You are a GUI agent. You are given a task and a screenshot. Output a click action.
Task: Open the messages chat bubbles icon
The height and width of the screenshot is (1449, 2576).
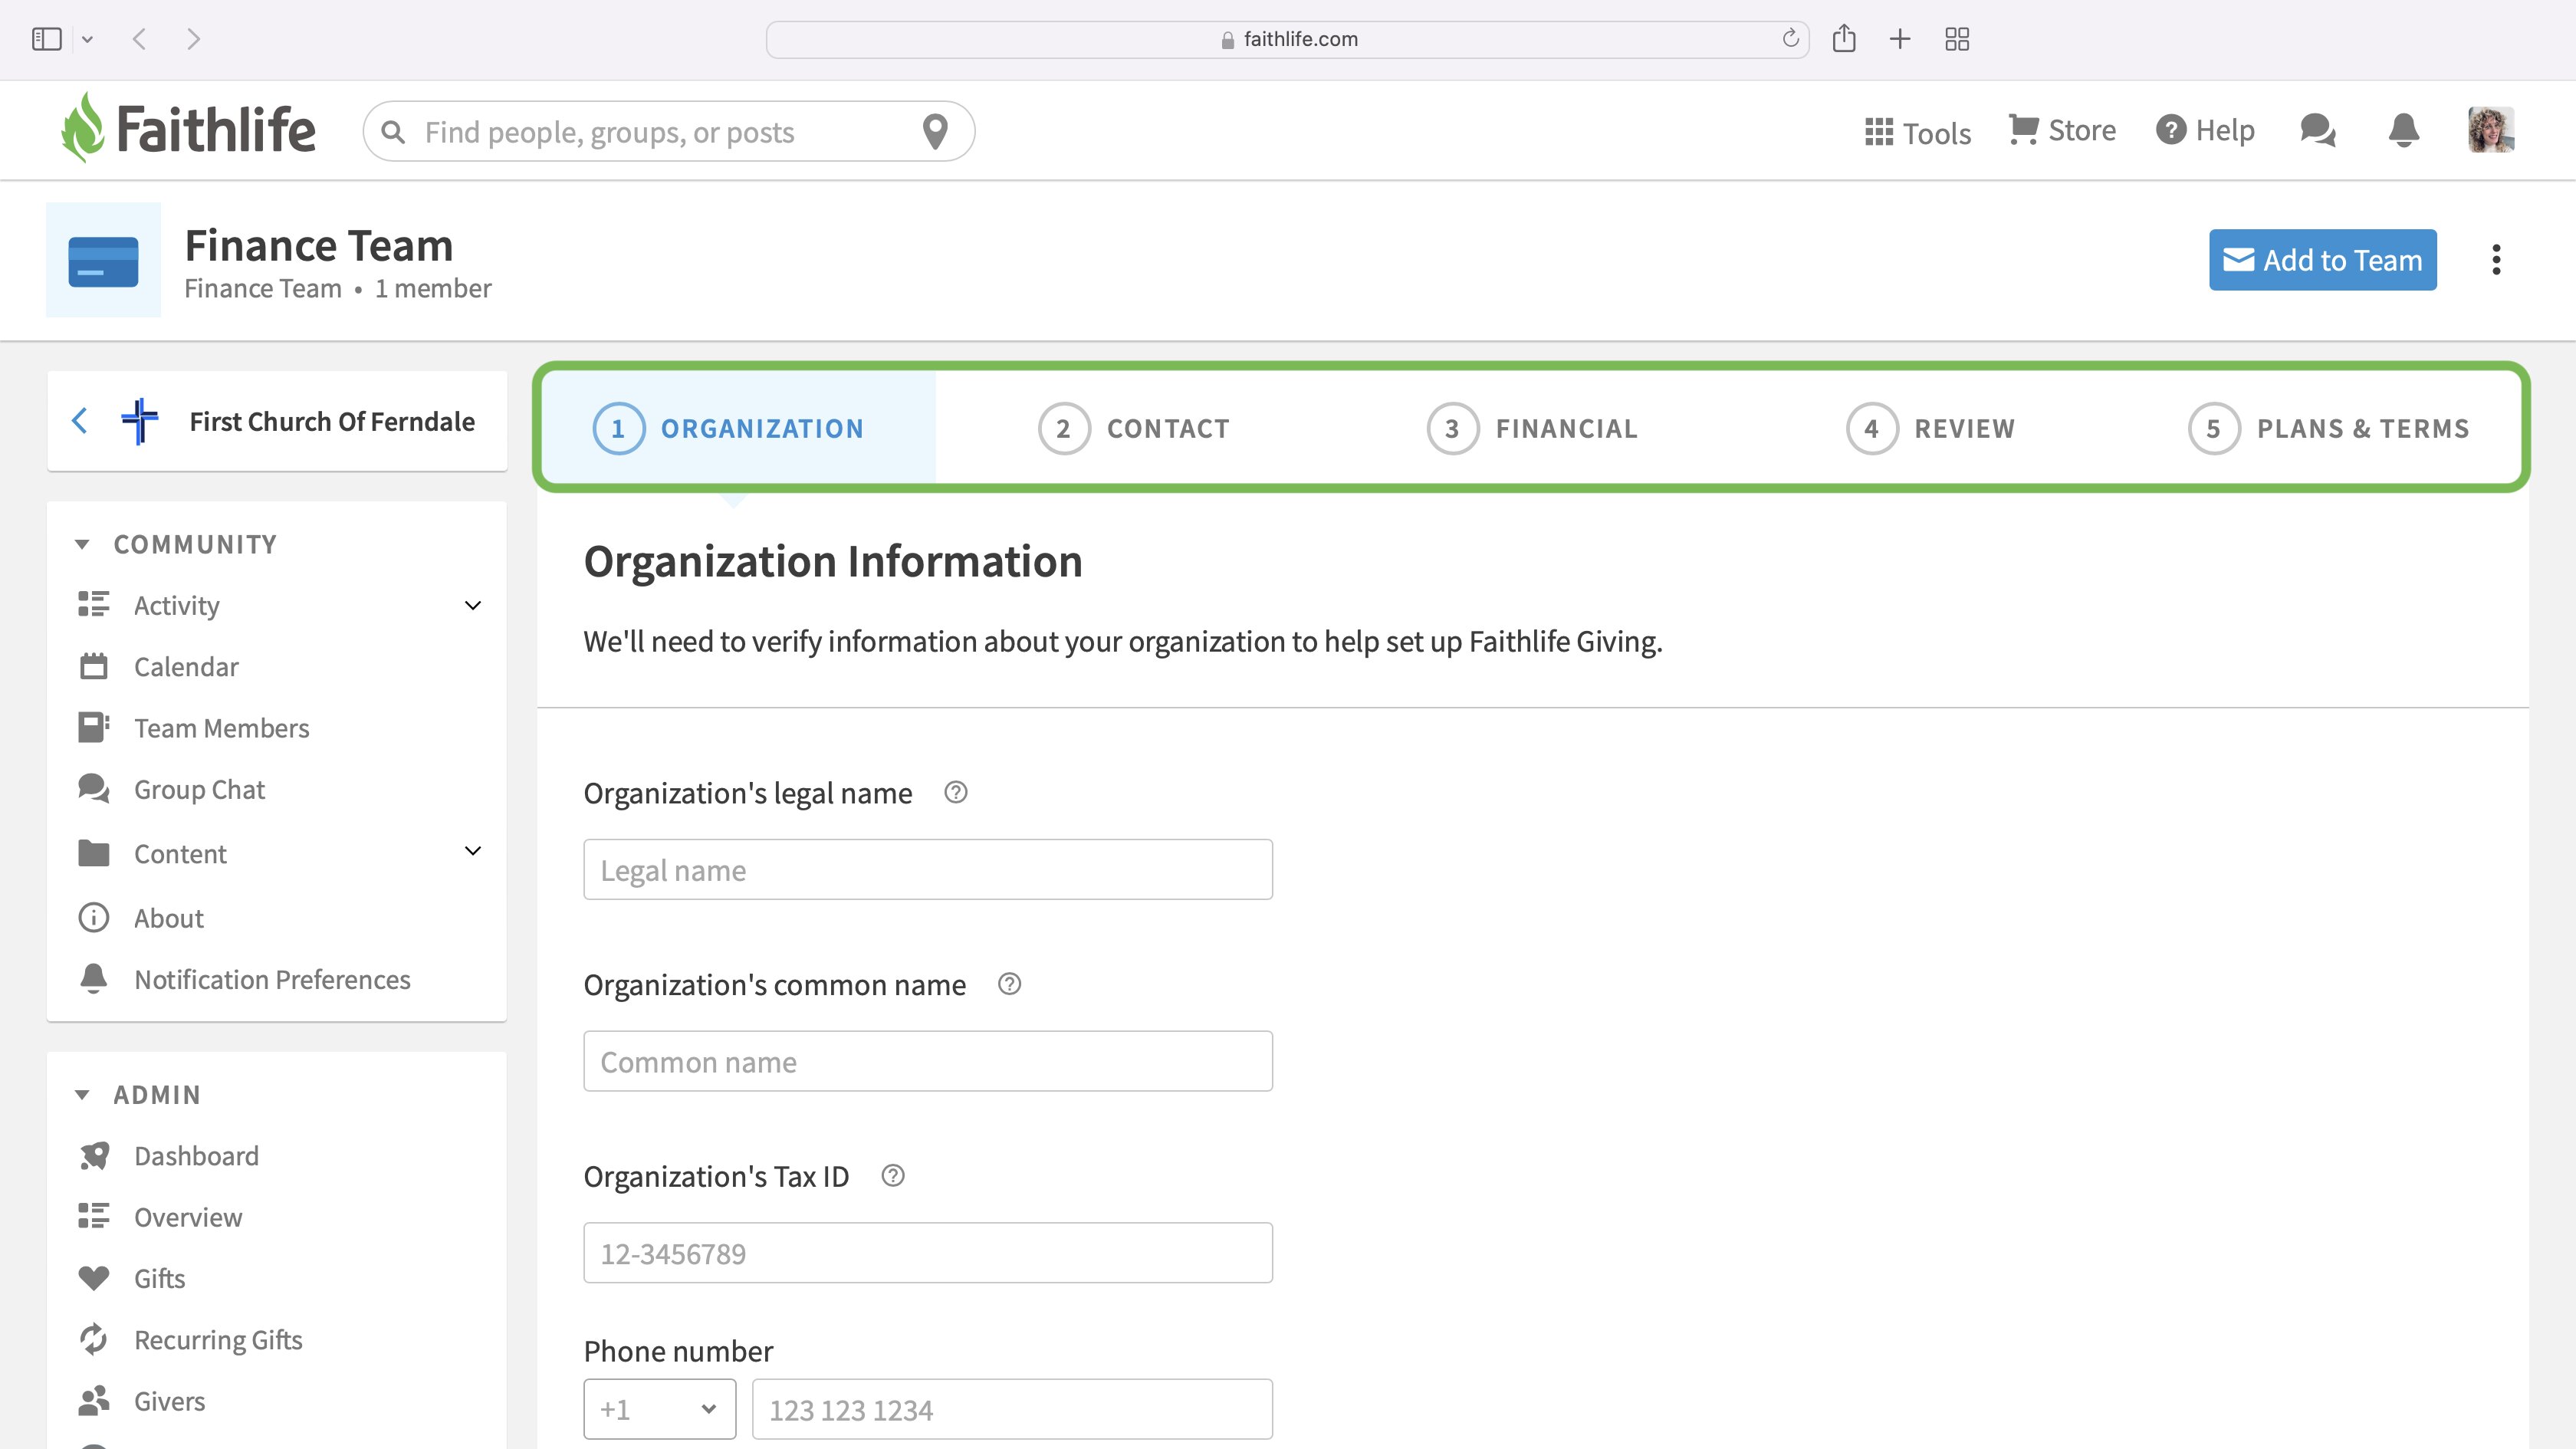click(x=2318, y=130)
